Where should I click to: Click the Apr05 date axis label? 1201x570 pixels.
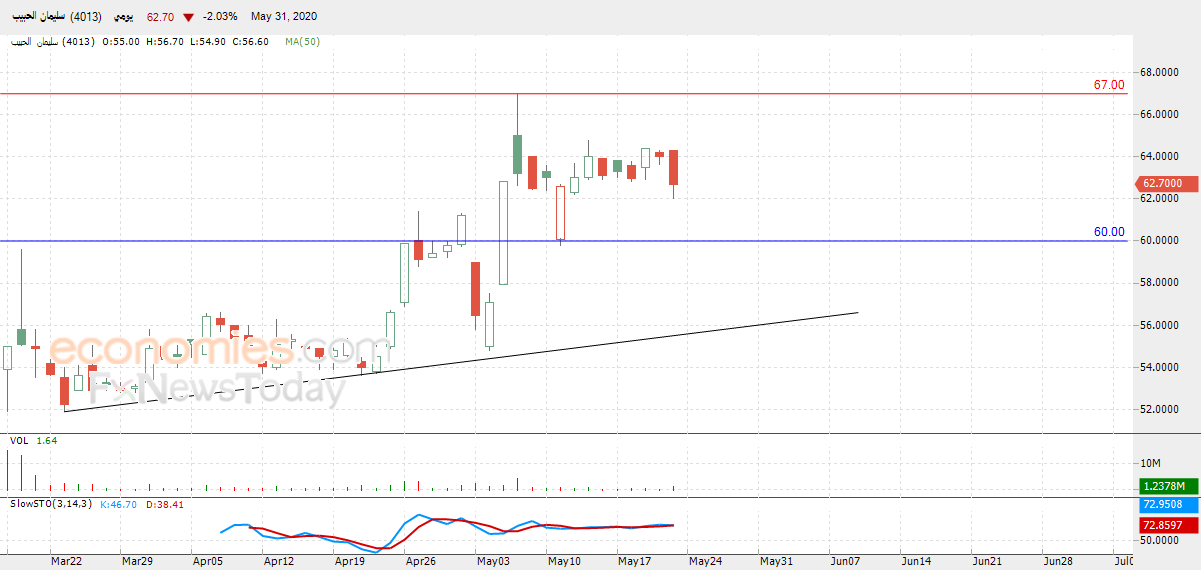point(208,562)
